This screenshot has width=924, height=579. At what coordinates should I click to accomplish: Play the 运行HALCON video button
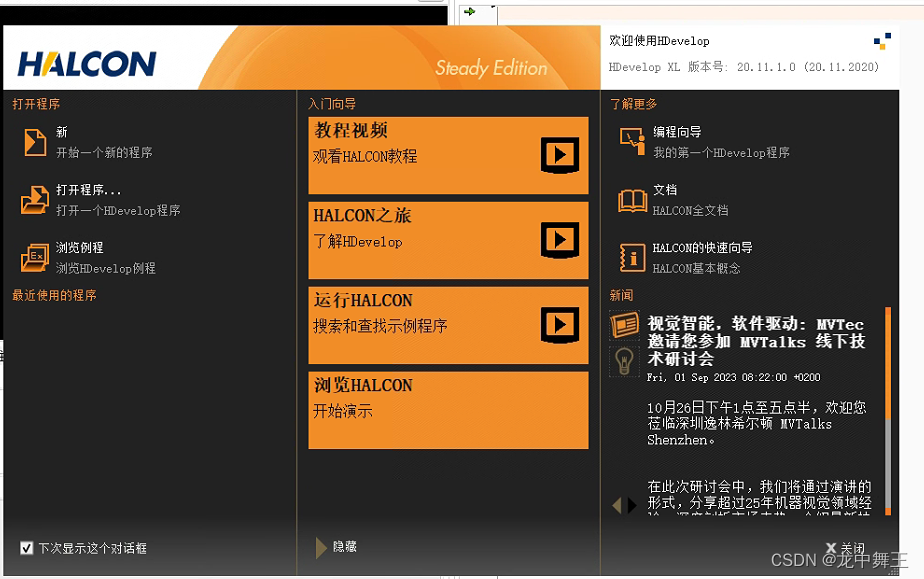click(560, 325)
